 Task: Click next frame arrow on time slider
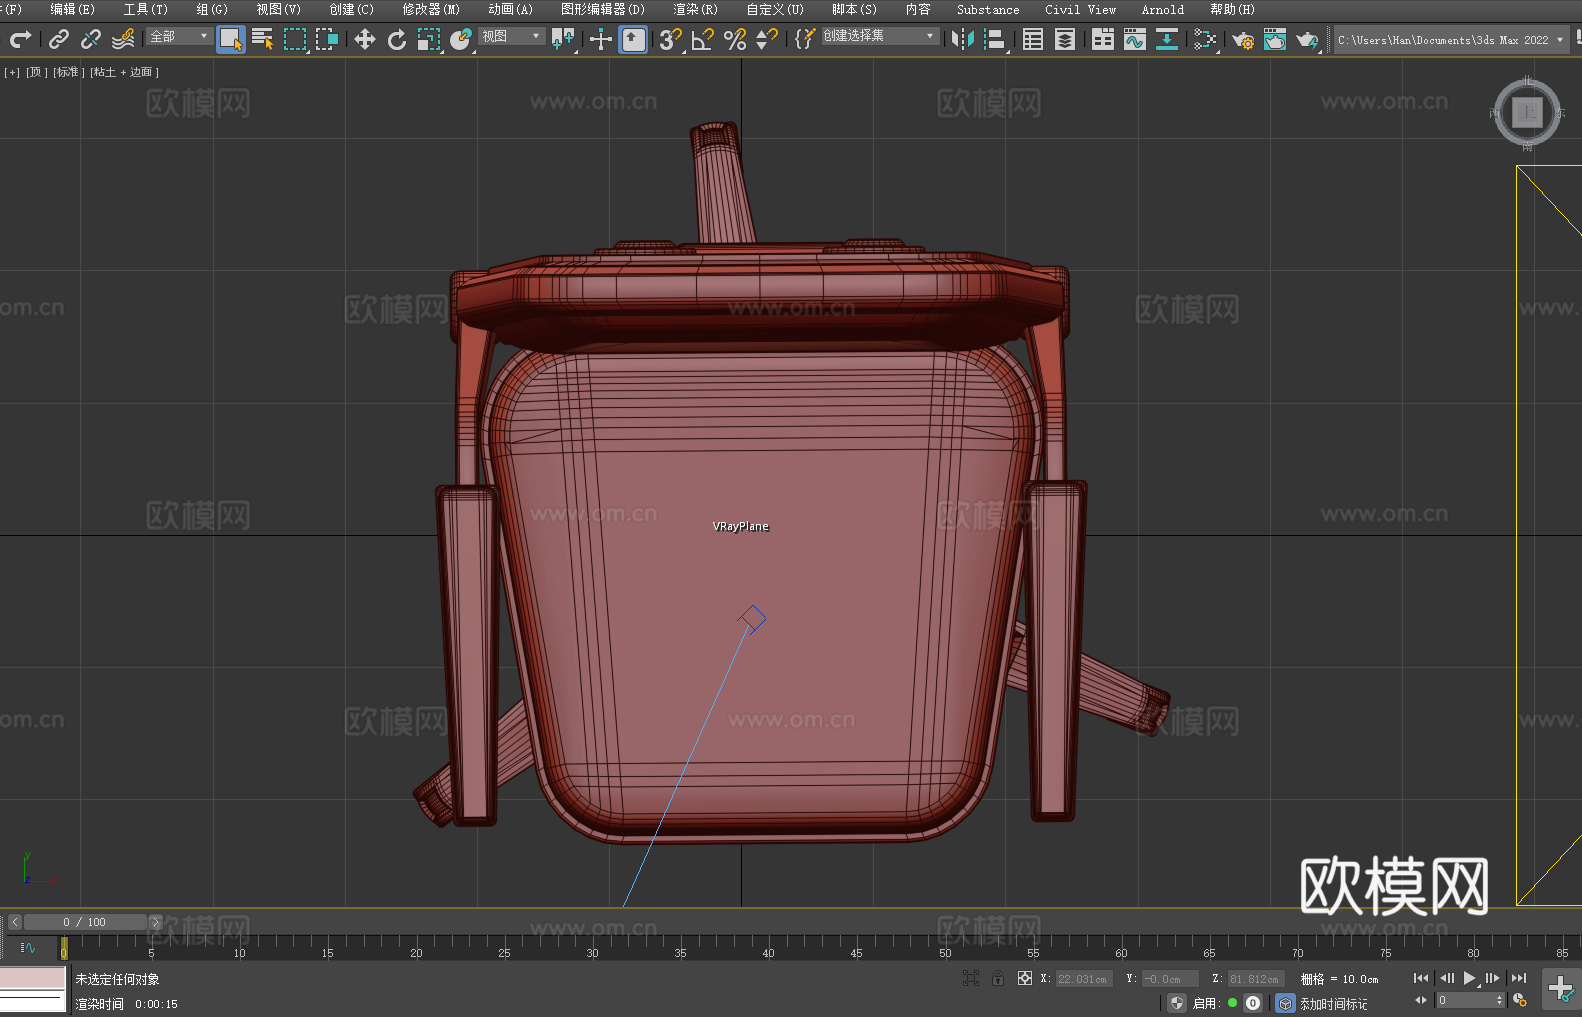[x=155, y=922]
